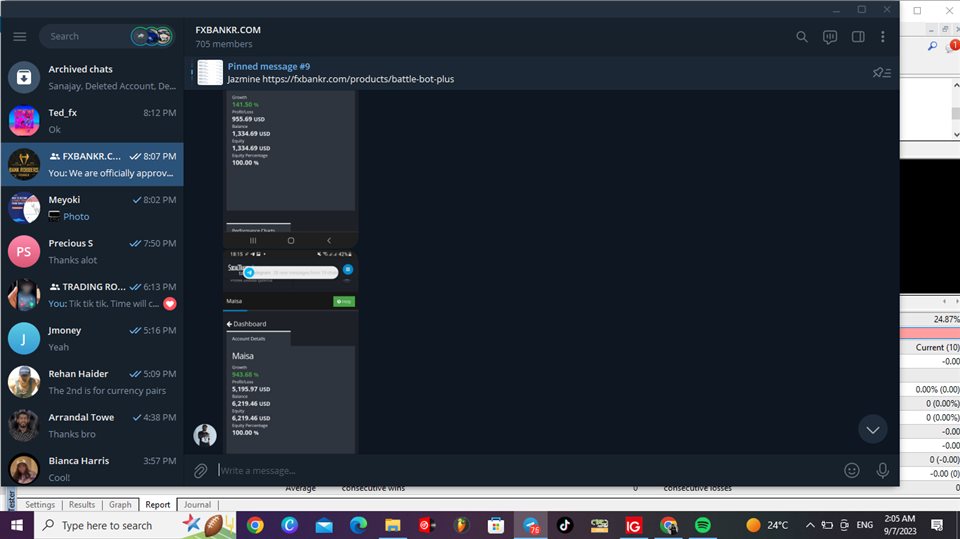Show hidden system tray icons

pyautogui.click(x=809, y=525)
